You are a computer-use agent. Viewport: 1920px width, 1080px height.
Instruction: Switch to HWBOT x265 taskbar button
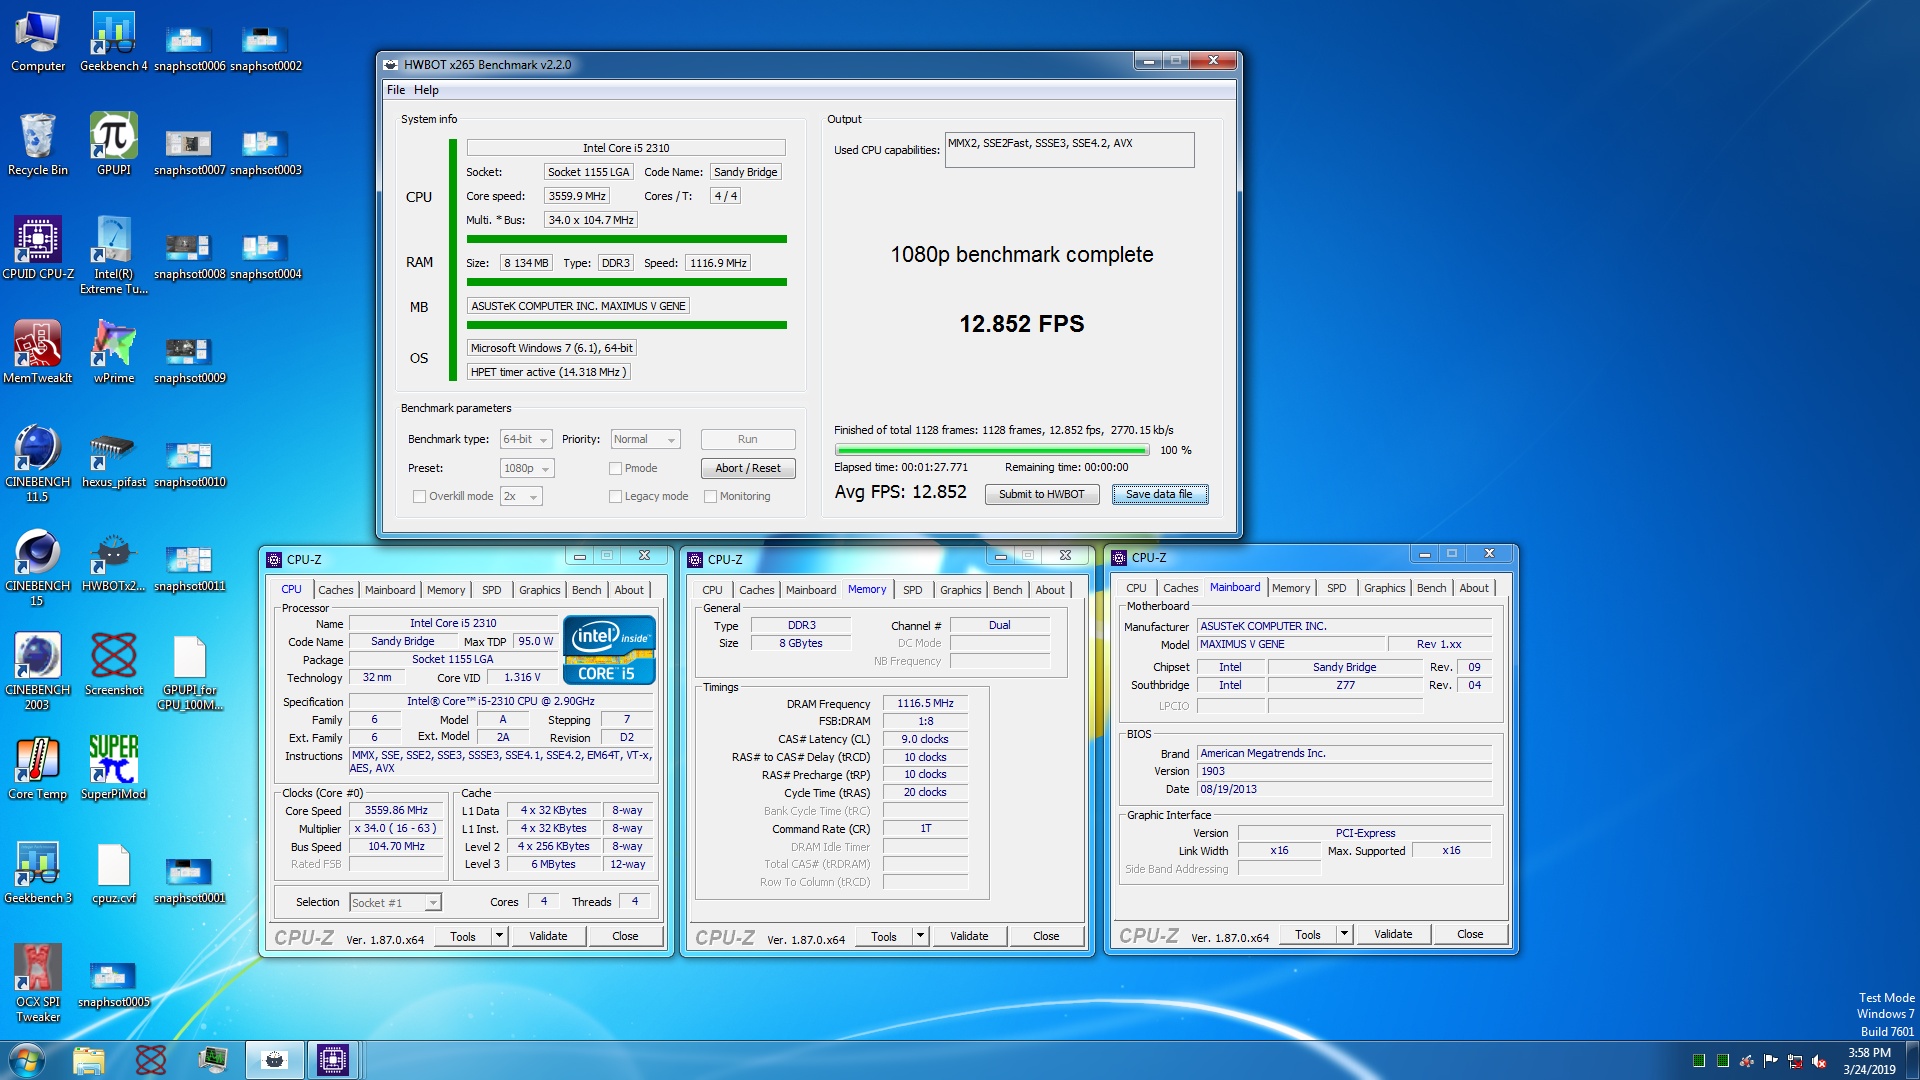273,1060
